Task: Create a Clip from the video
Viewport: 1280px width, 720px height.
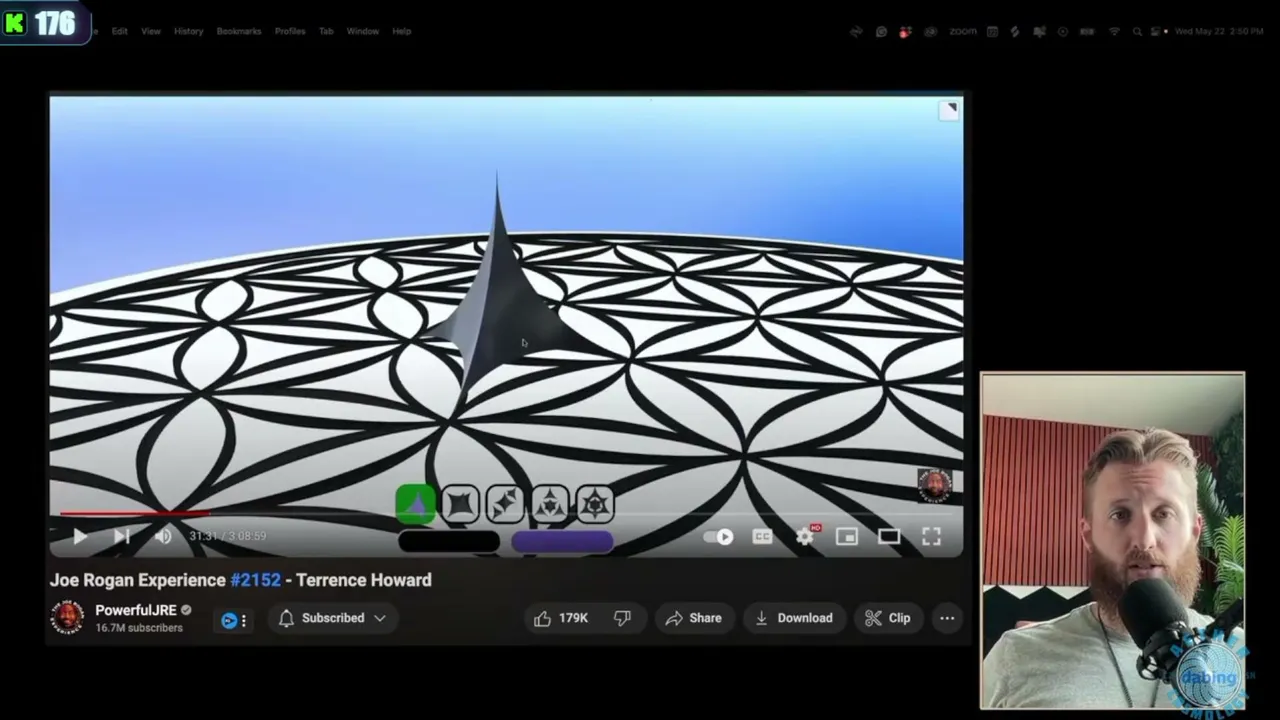Action: 888,618
